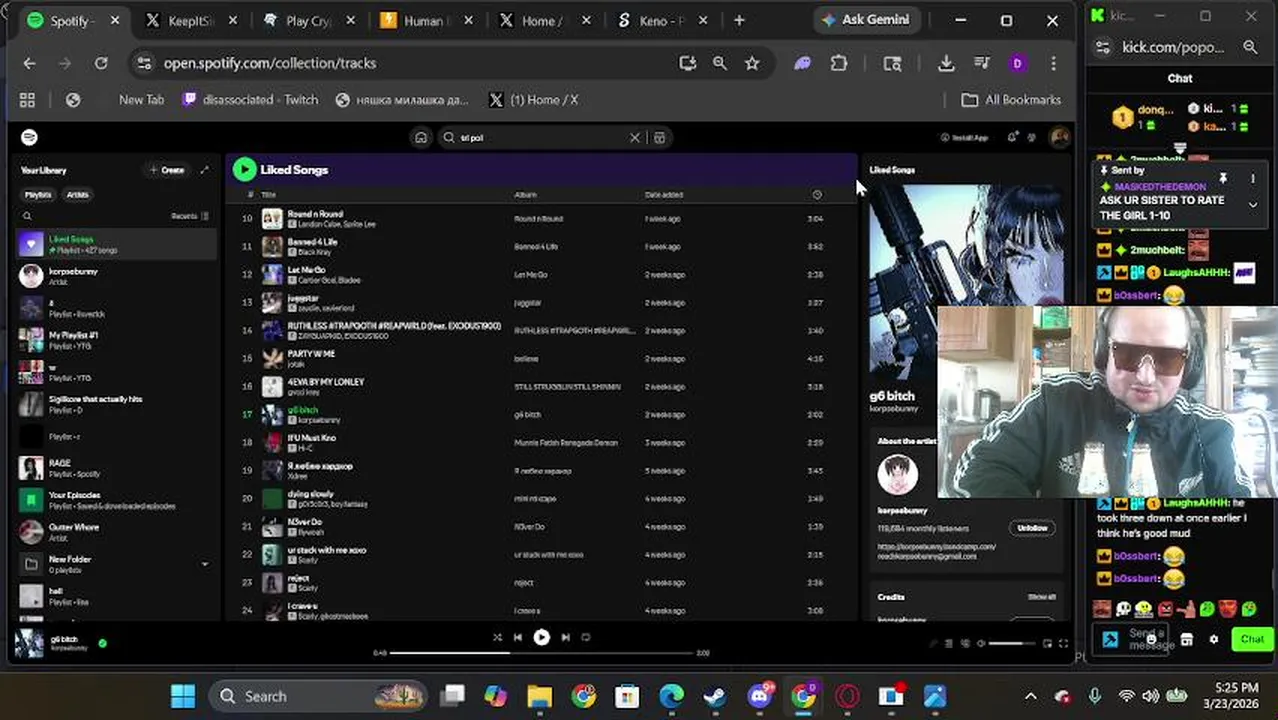Open Sigilkore that actually hits playlist
Image resolution: width=1278 pixels, height=720 pixels.
coord(116,404)
